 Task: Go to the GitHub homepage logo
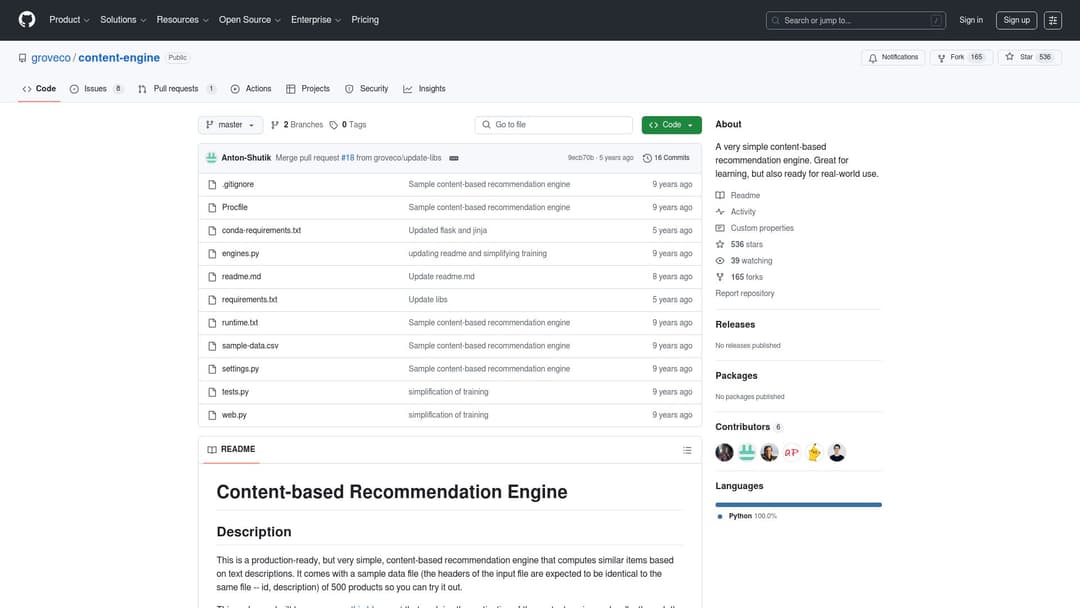(x=27, y=20)
